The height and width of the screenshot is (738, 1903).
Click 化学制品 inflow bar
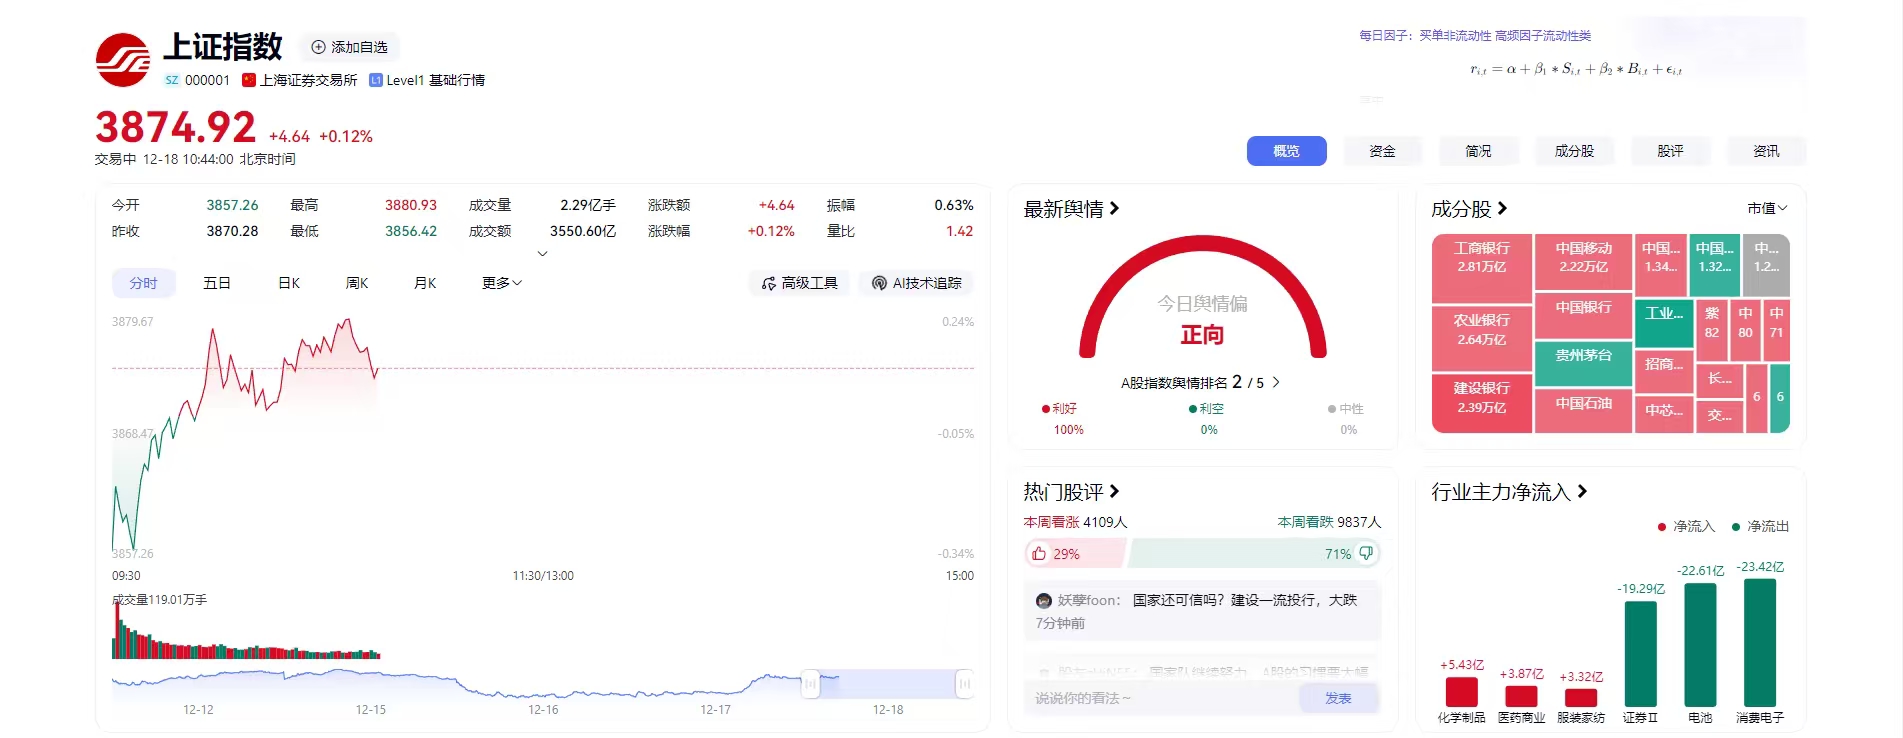tap(1461, 692)
